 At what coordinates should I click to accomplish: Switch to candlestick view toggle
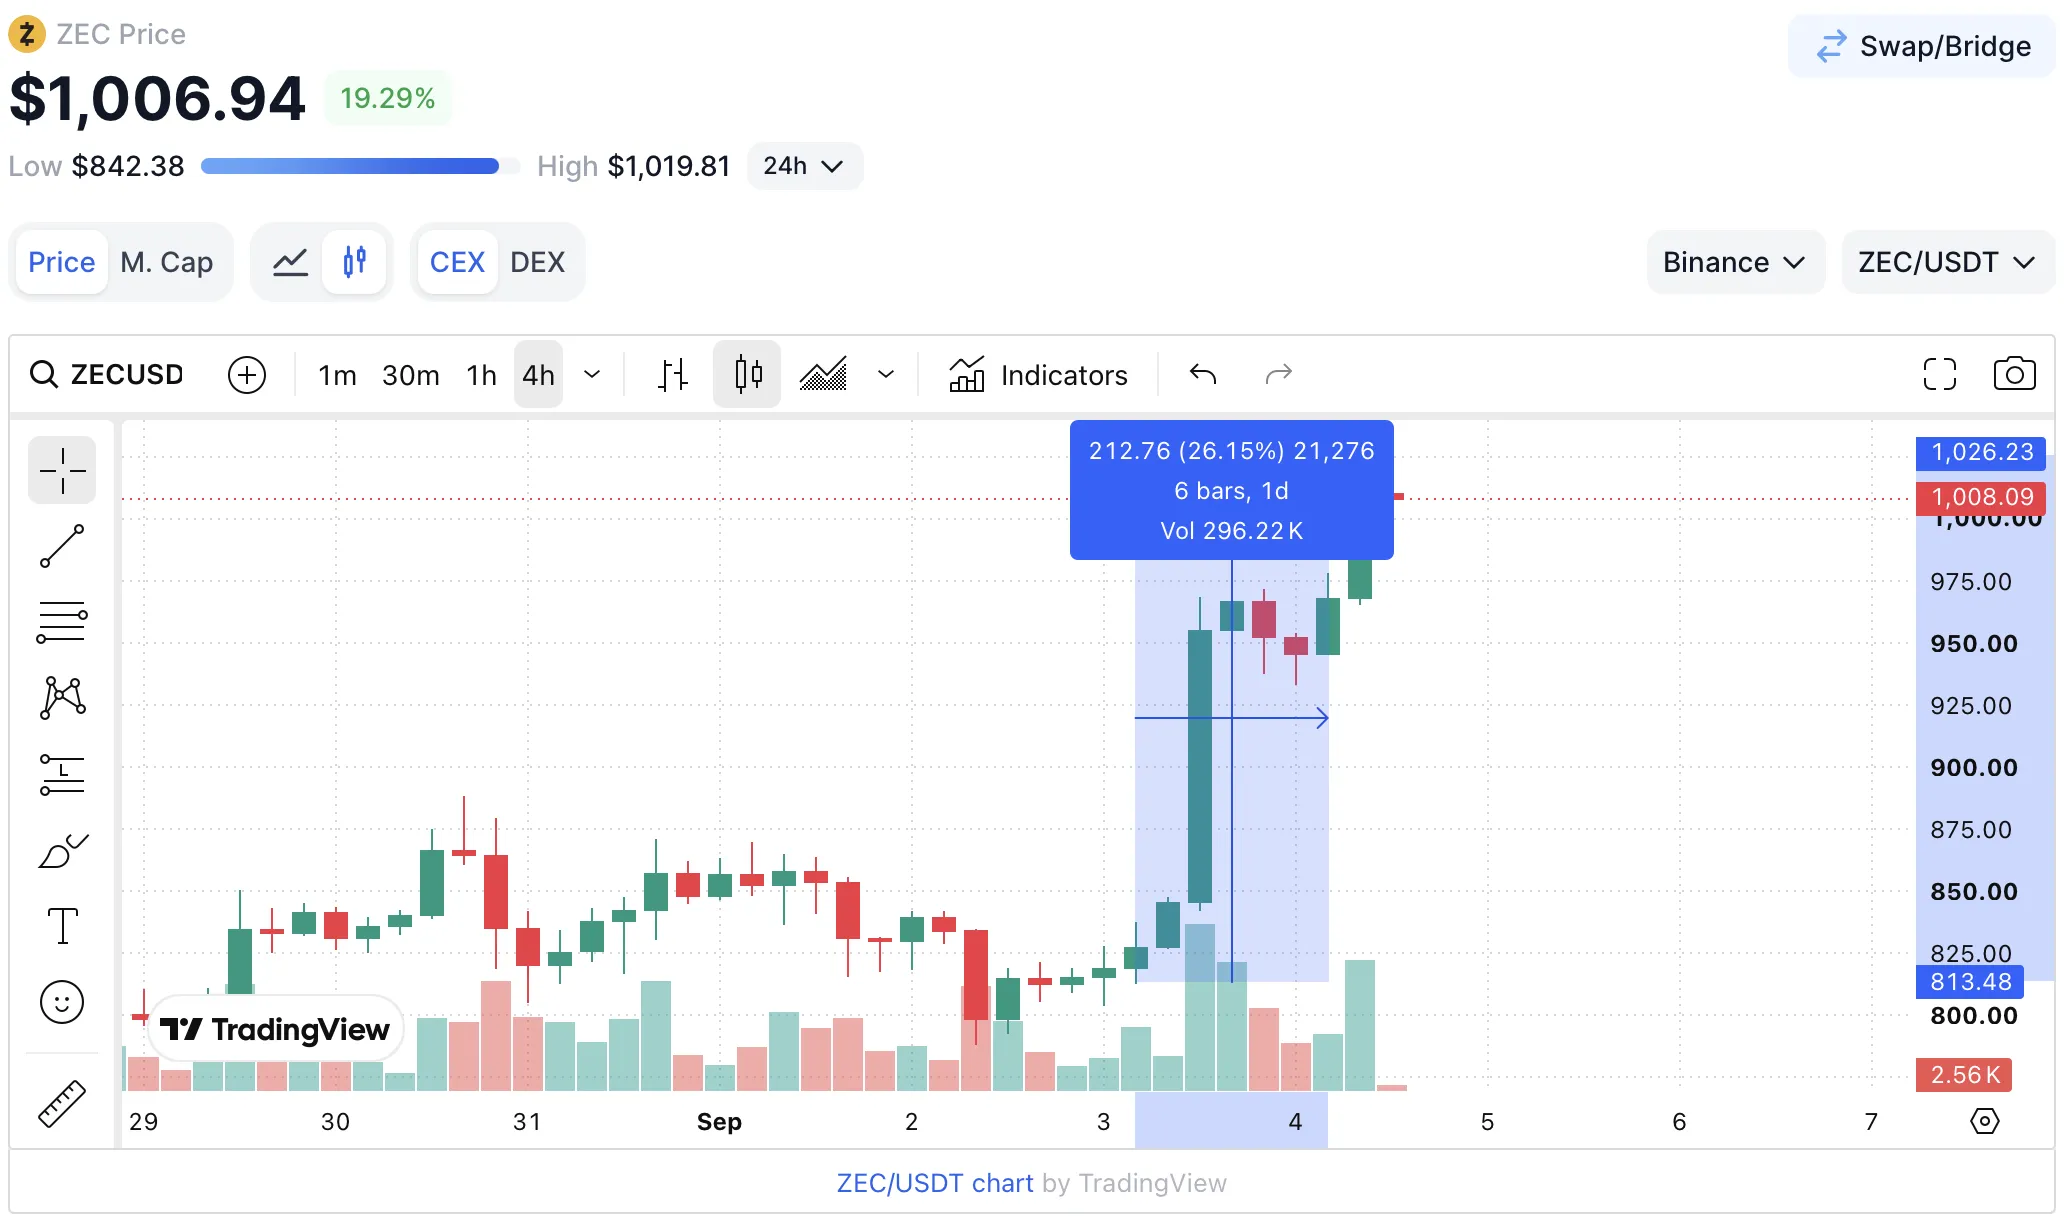[x=354, y=262]
